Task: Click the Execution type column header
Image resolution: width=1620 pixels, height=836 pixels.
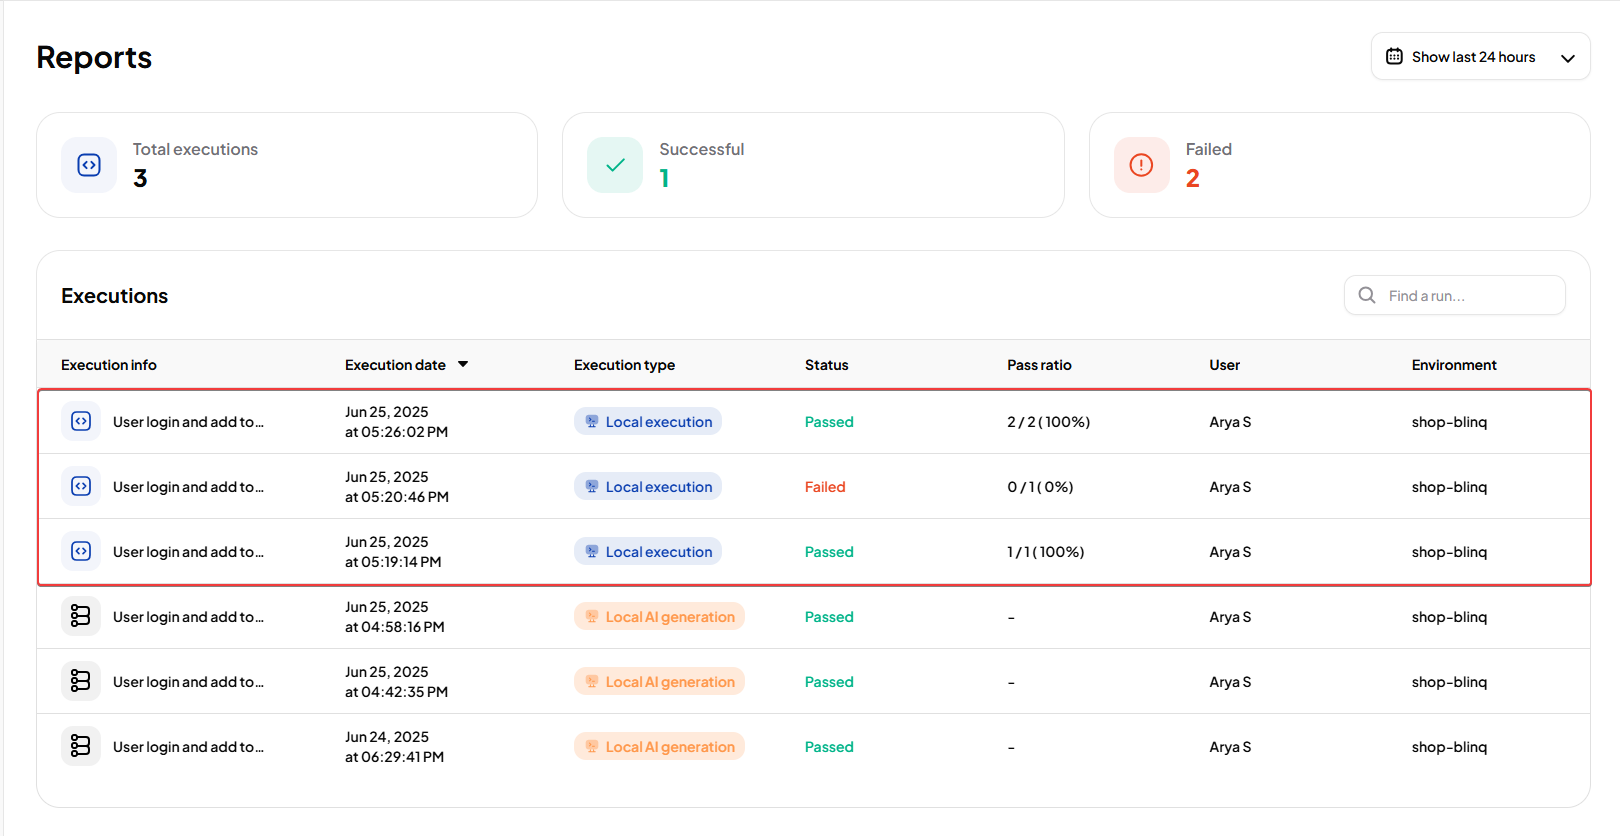Action: click(624, 365)
